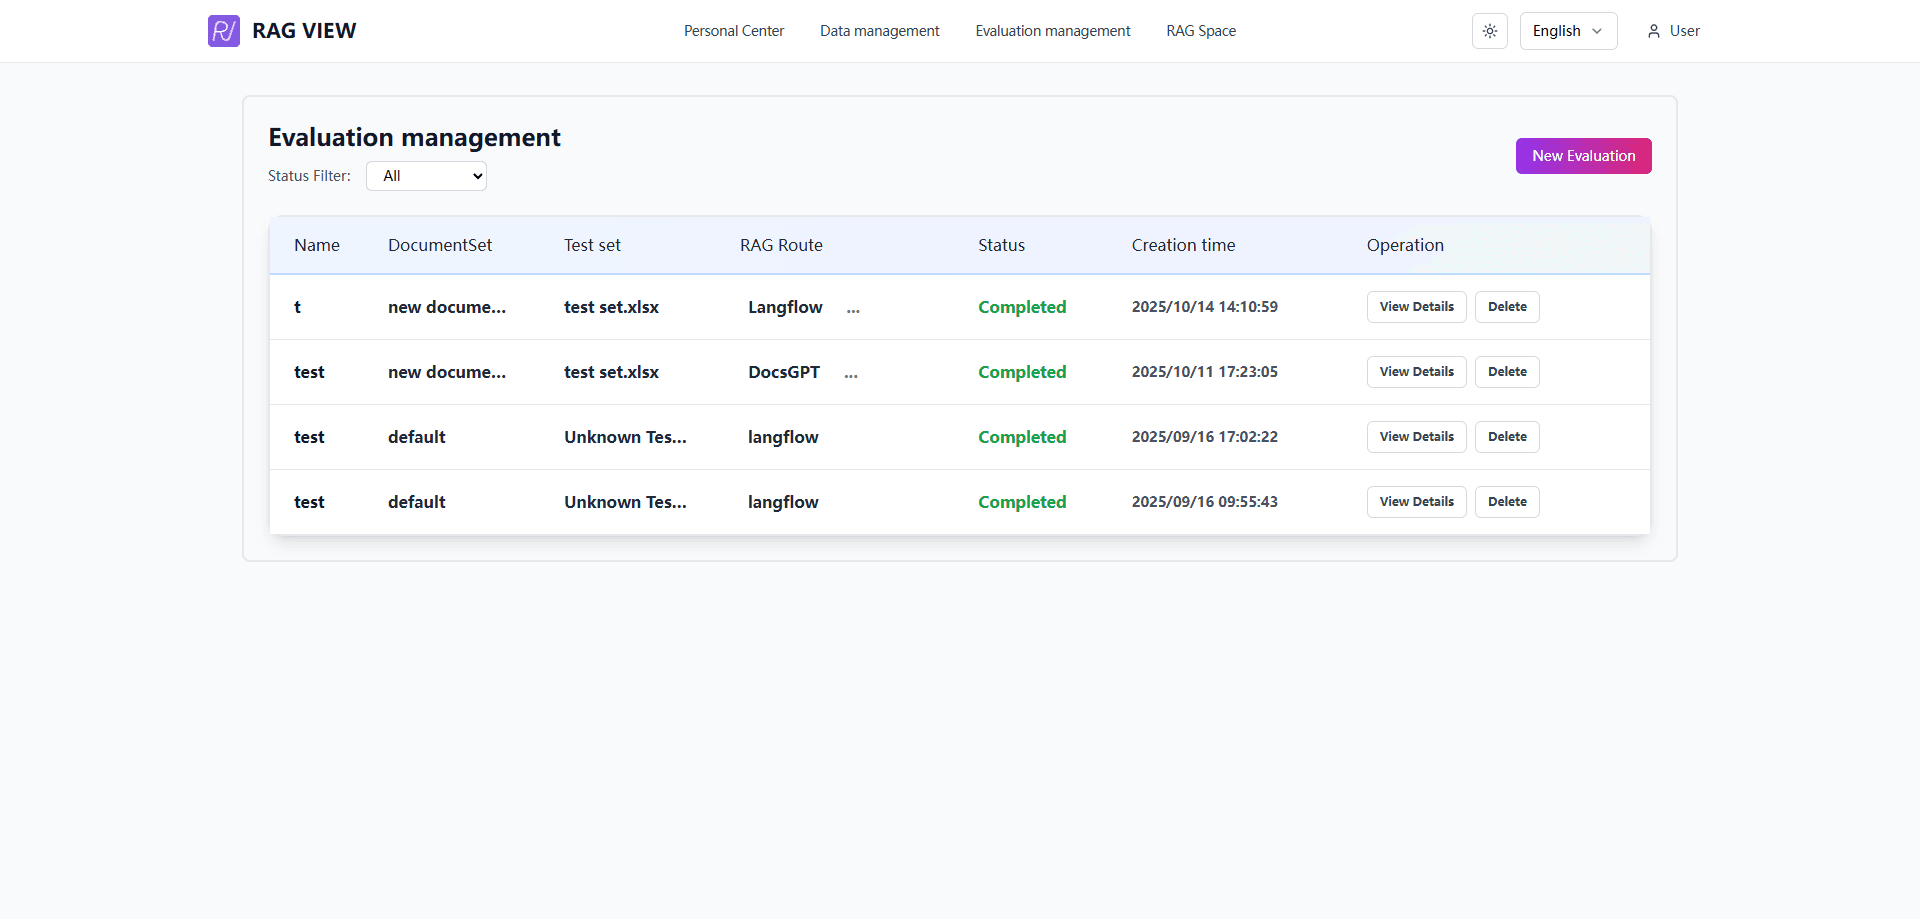View details of the Langflow evaluation 't'

1416,307
